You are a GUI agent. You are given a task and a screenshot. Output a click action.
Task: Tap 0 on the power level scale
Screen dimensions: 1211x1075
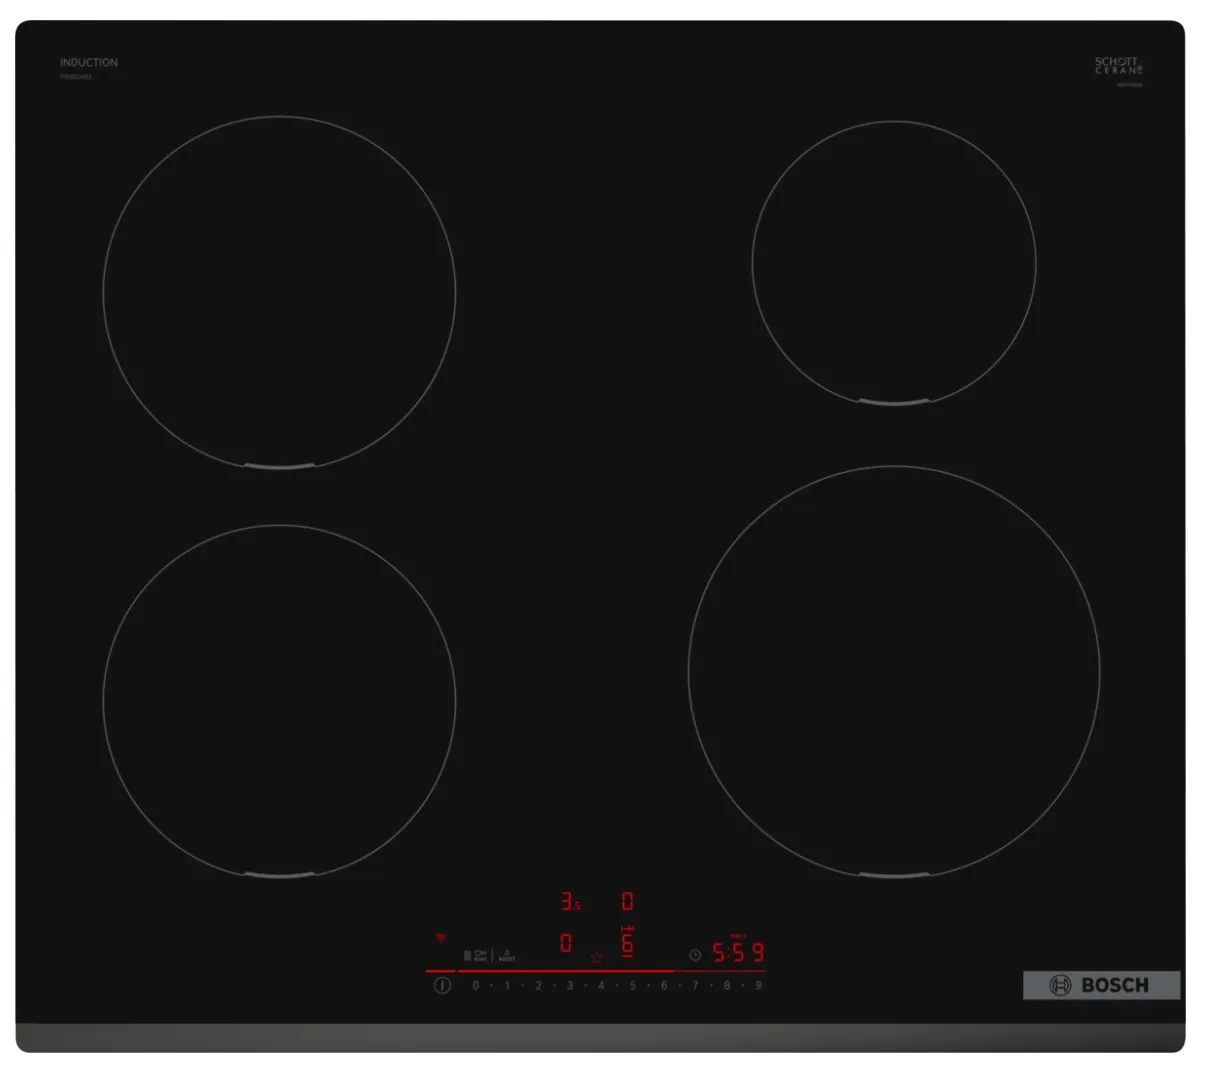pos(476,985)
